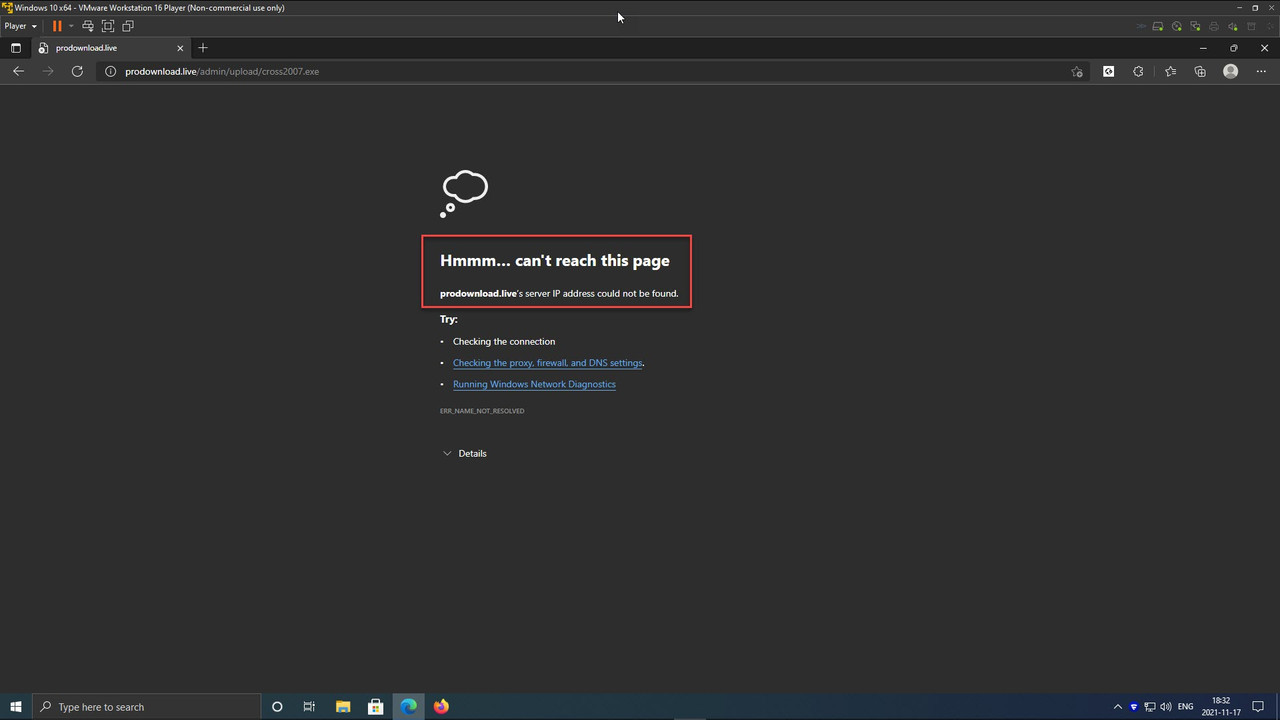This screenshot has height=720, width=1280.
Task: Click the VMware sound card device icon
Action: pos(1233,26)
